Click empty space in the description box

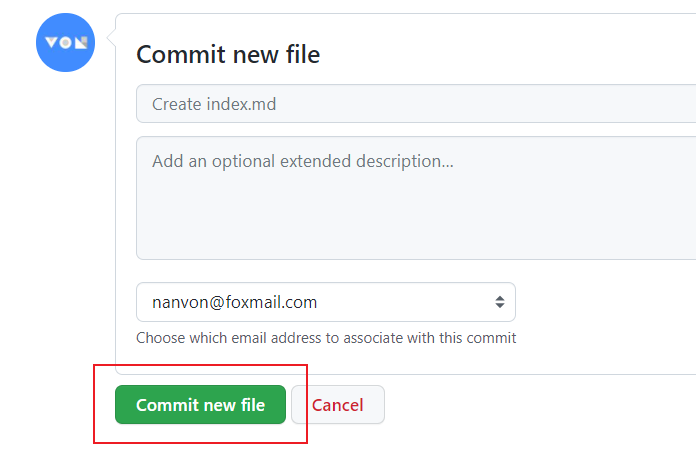click(x=416, y=218)
